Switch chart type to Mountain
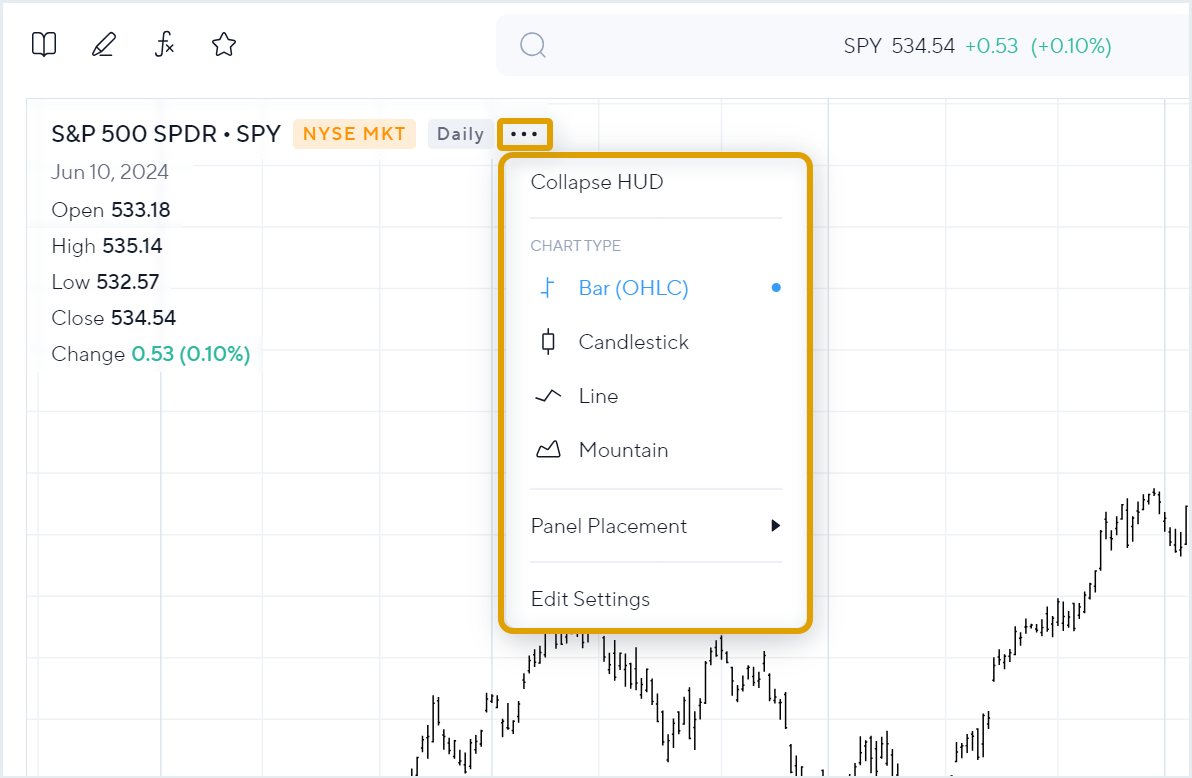This screenshot has height=778, width=1192. [656, 450]
